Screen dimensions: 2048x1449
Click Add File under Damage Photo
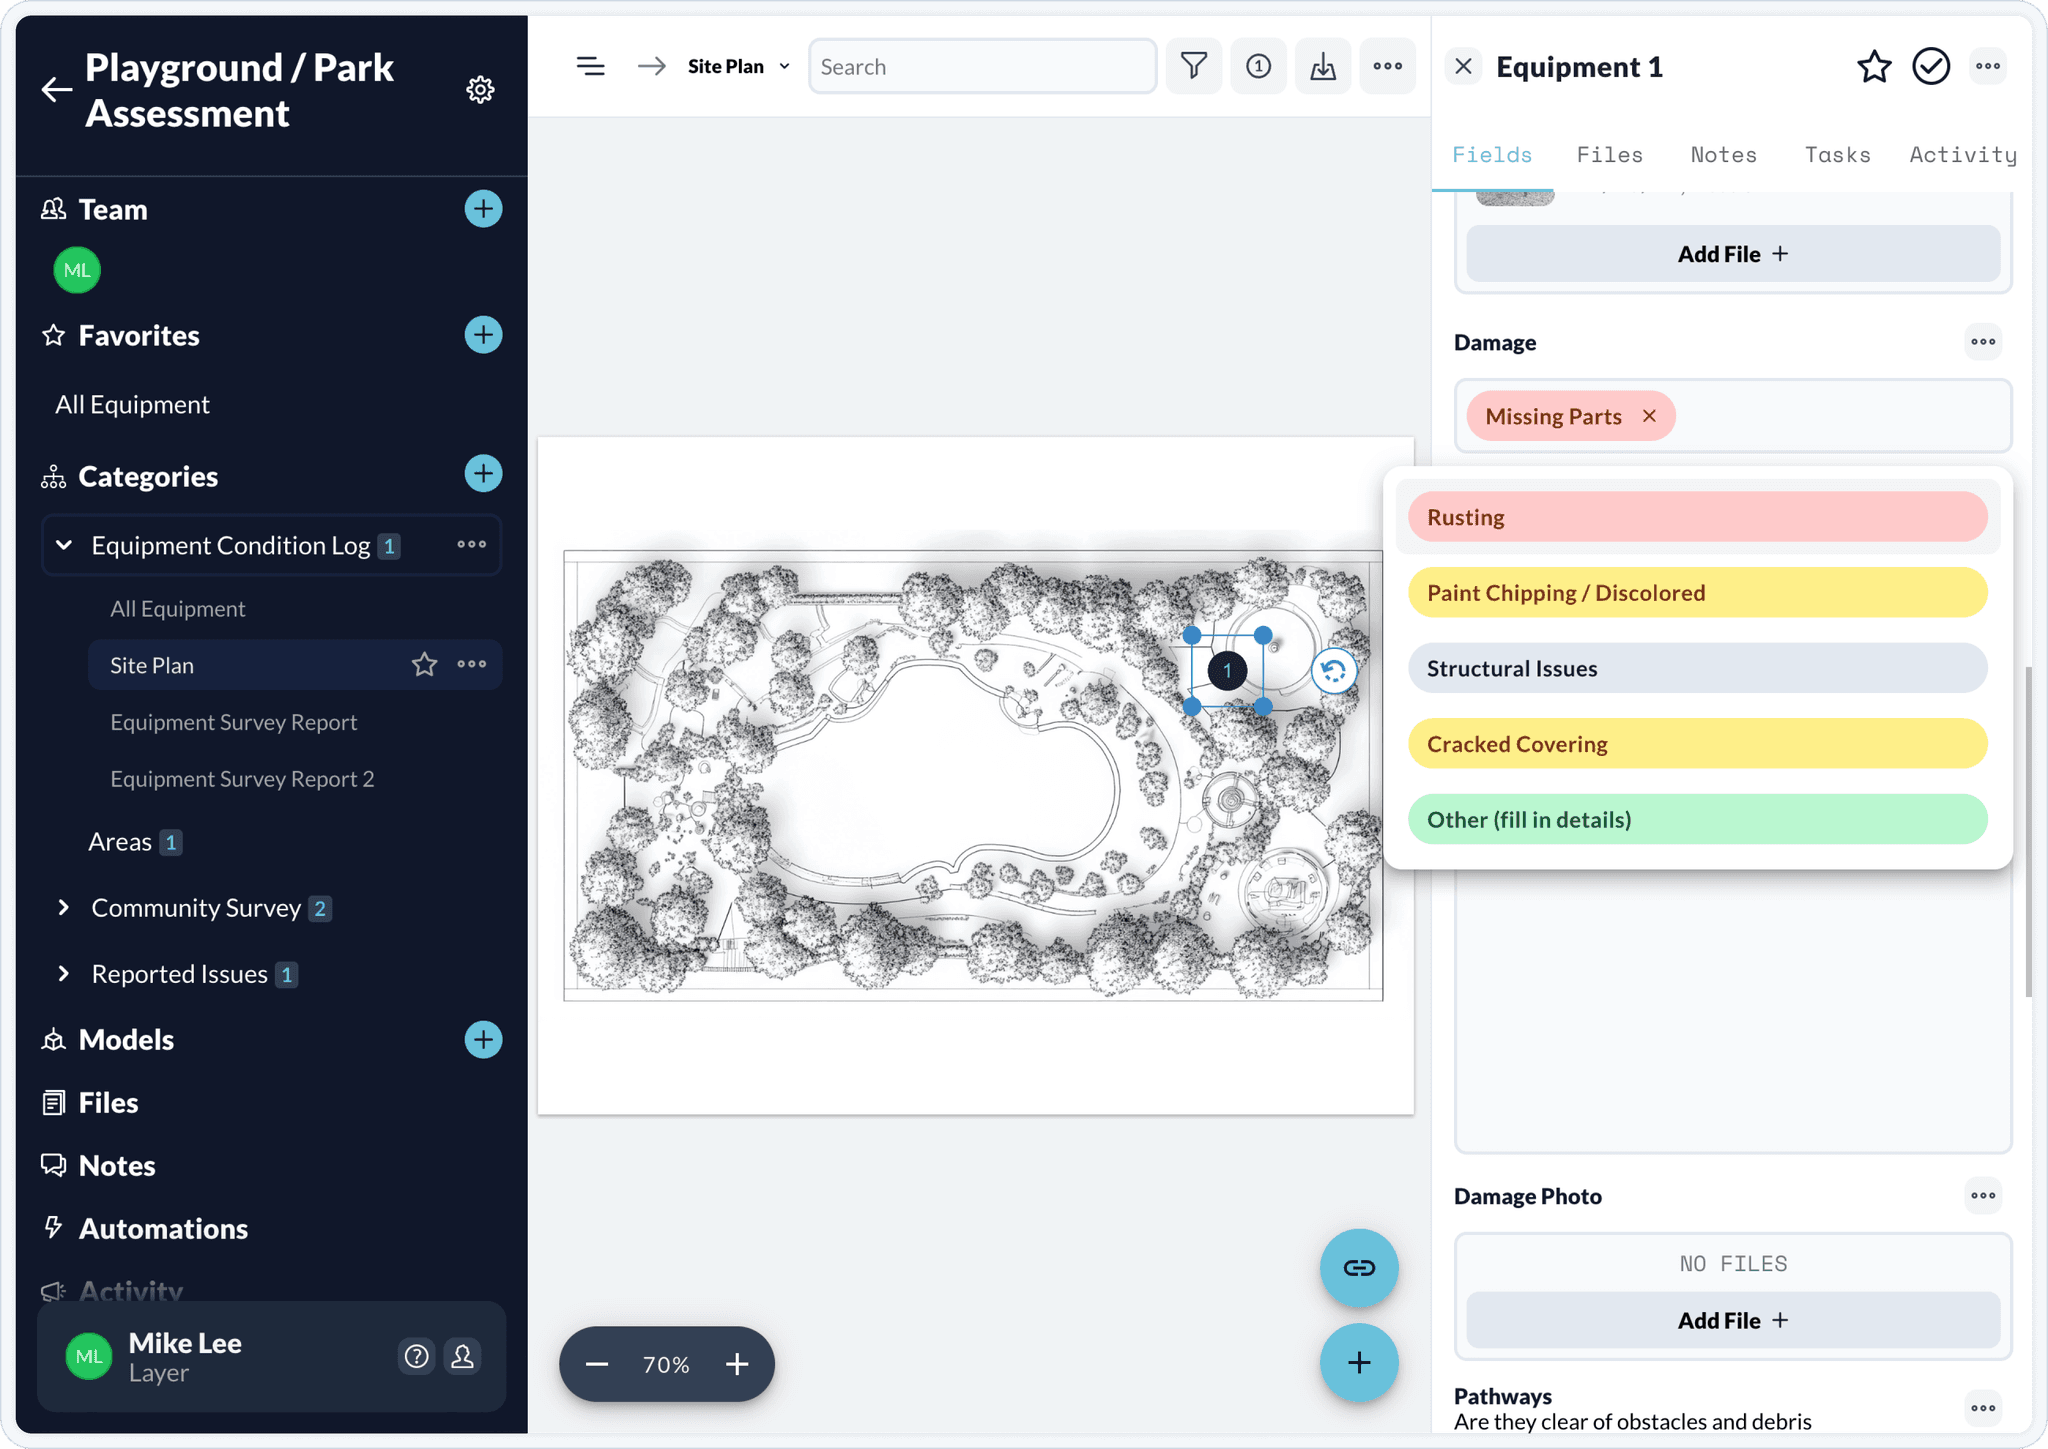[1732, 1319]
